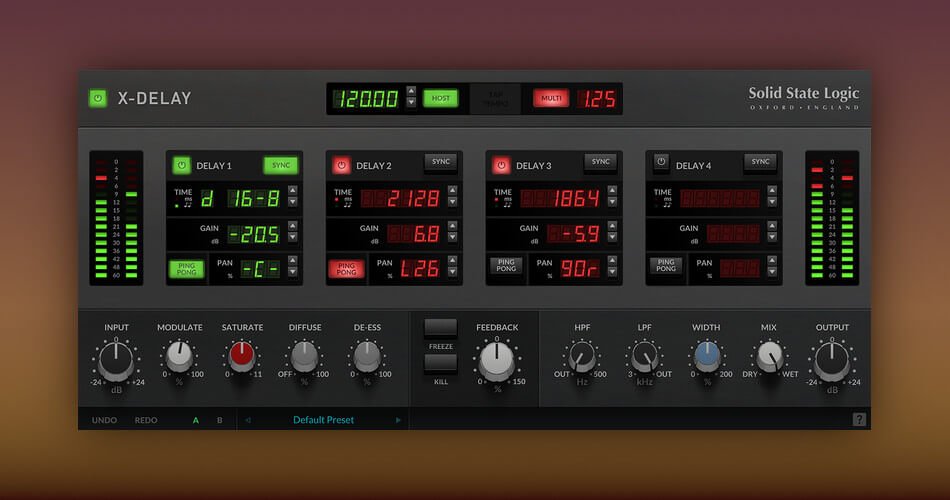The height and width of the screenshot is (500, 950).
Task: Enable Delay 4 PING PONG button
Action: (666, 265)
